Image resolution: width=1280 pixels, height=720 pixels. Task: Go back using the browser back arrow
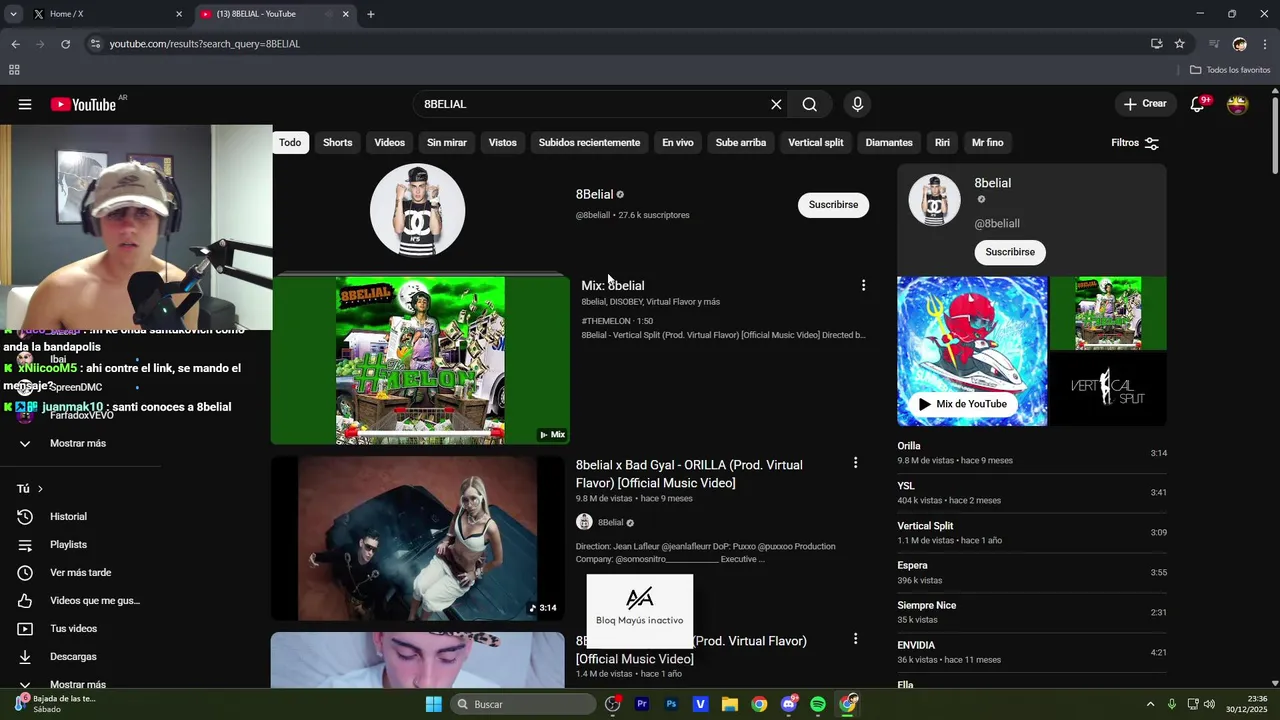point(15,44)
